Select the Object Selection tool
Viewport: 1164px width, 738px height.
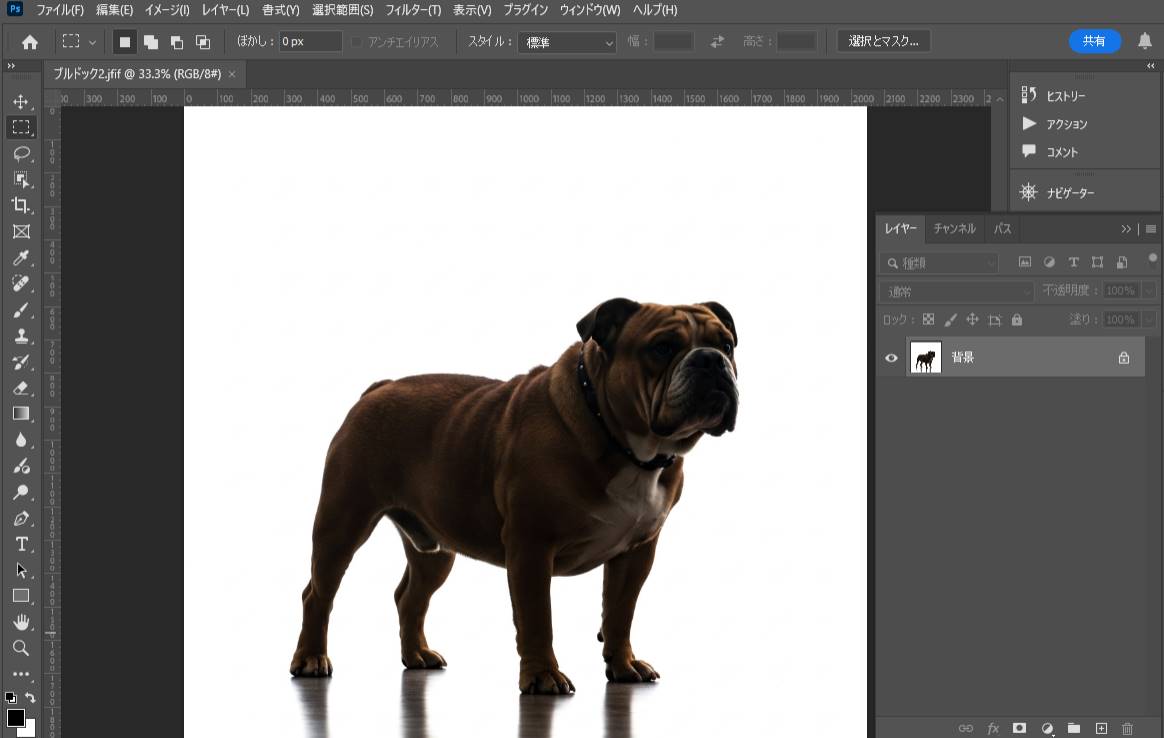(x=21, y=180)
